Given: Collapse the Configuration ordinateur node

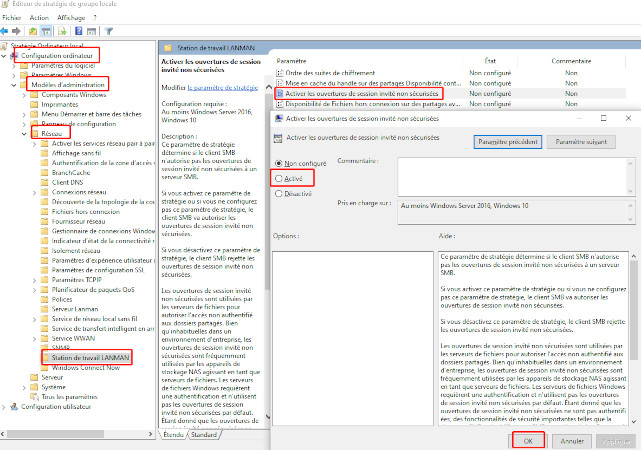Looking at the screenshot, I should (x=4, y=56).
